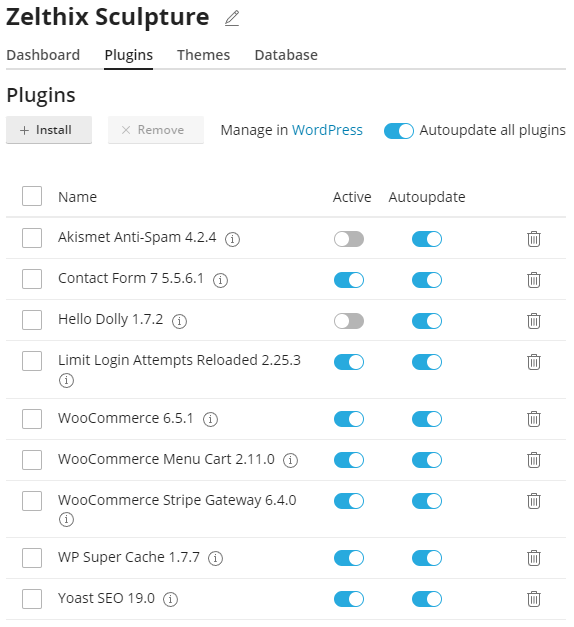Open the Database tab

(x=286, y=55)
